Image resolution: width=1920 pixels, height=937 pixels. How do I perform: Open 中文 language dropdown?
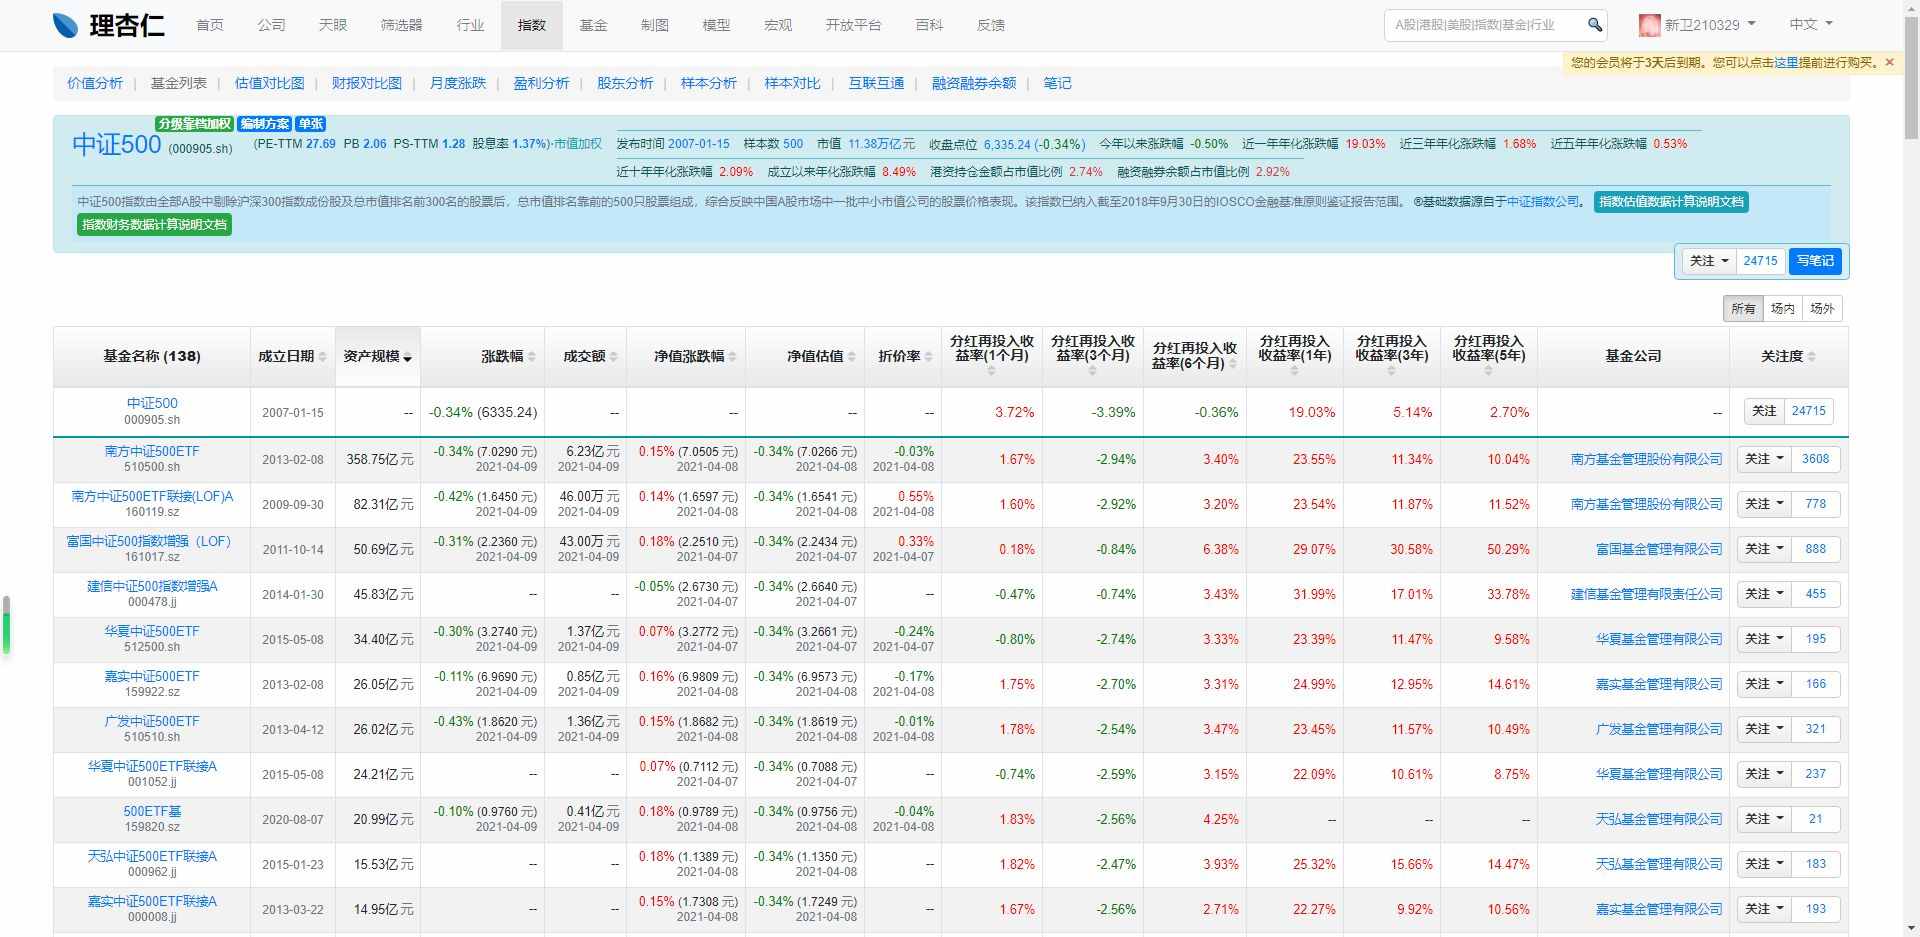[1811, 24]
